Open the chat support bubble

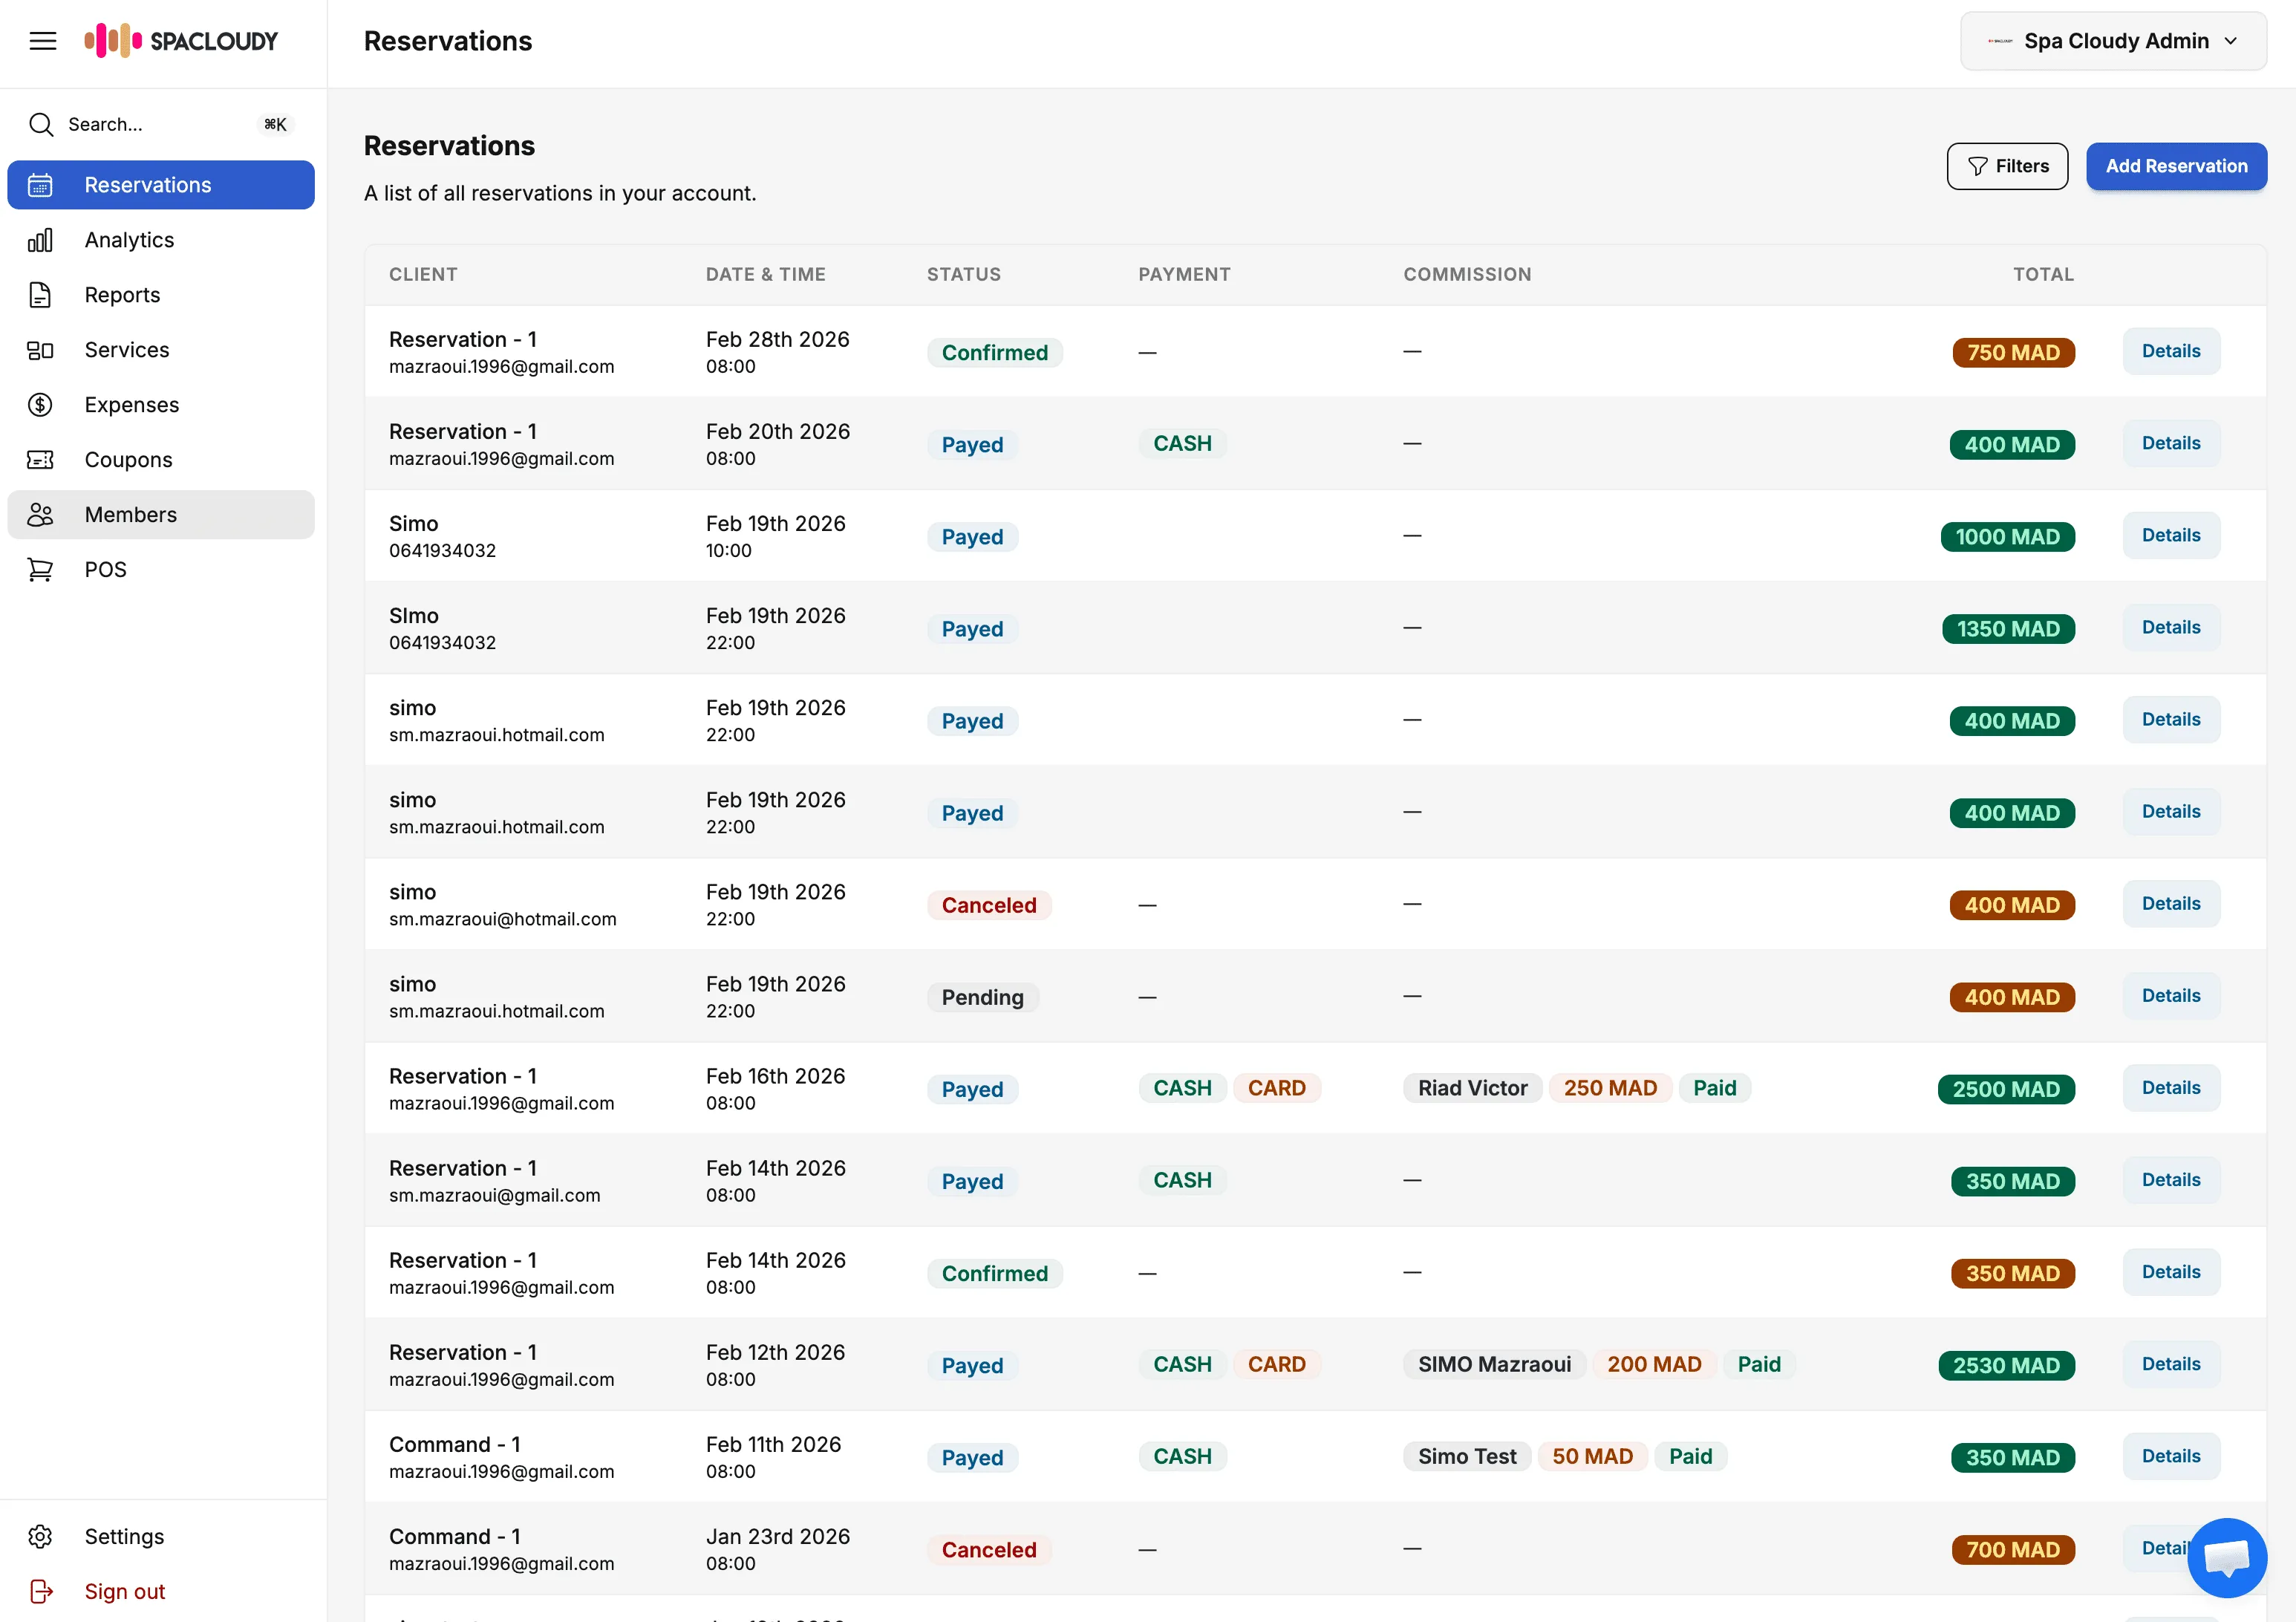pyautogui.click(x=2226, y=1557)
